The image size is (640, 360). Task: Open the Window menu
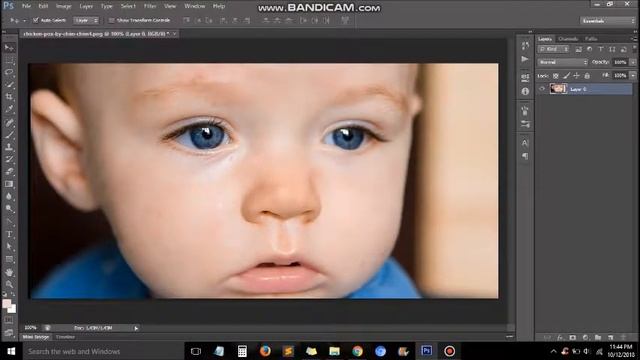pyautogui.click(x=194, y=6)
